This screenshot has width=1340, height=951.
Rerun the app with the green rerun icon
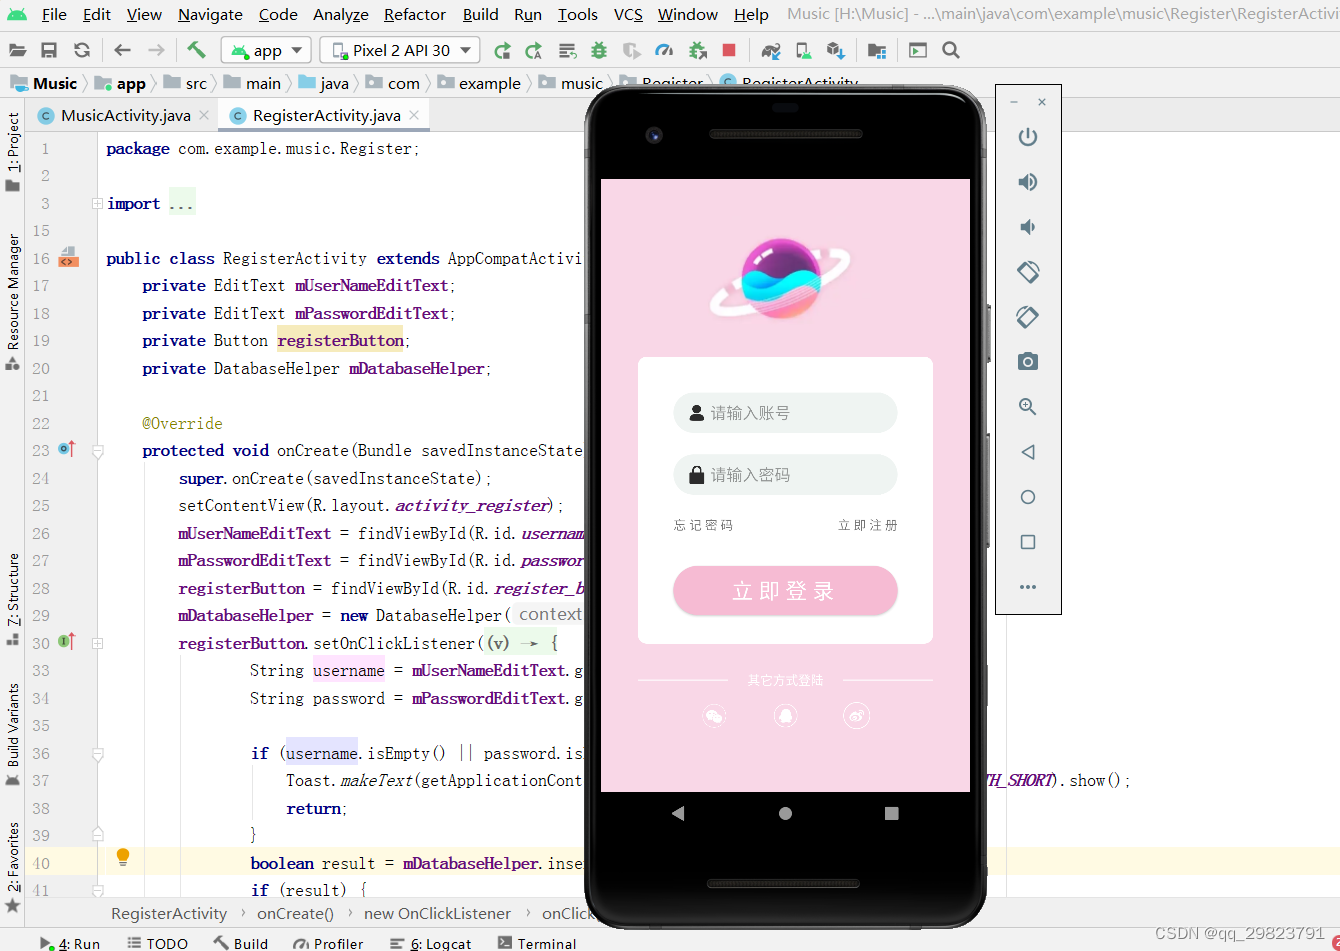(x=502, y=50)
